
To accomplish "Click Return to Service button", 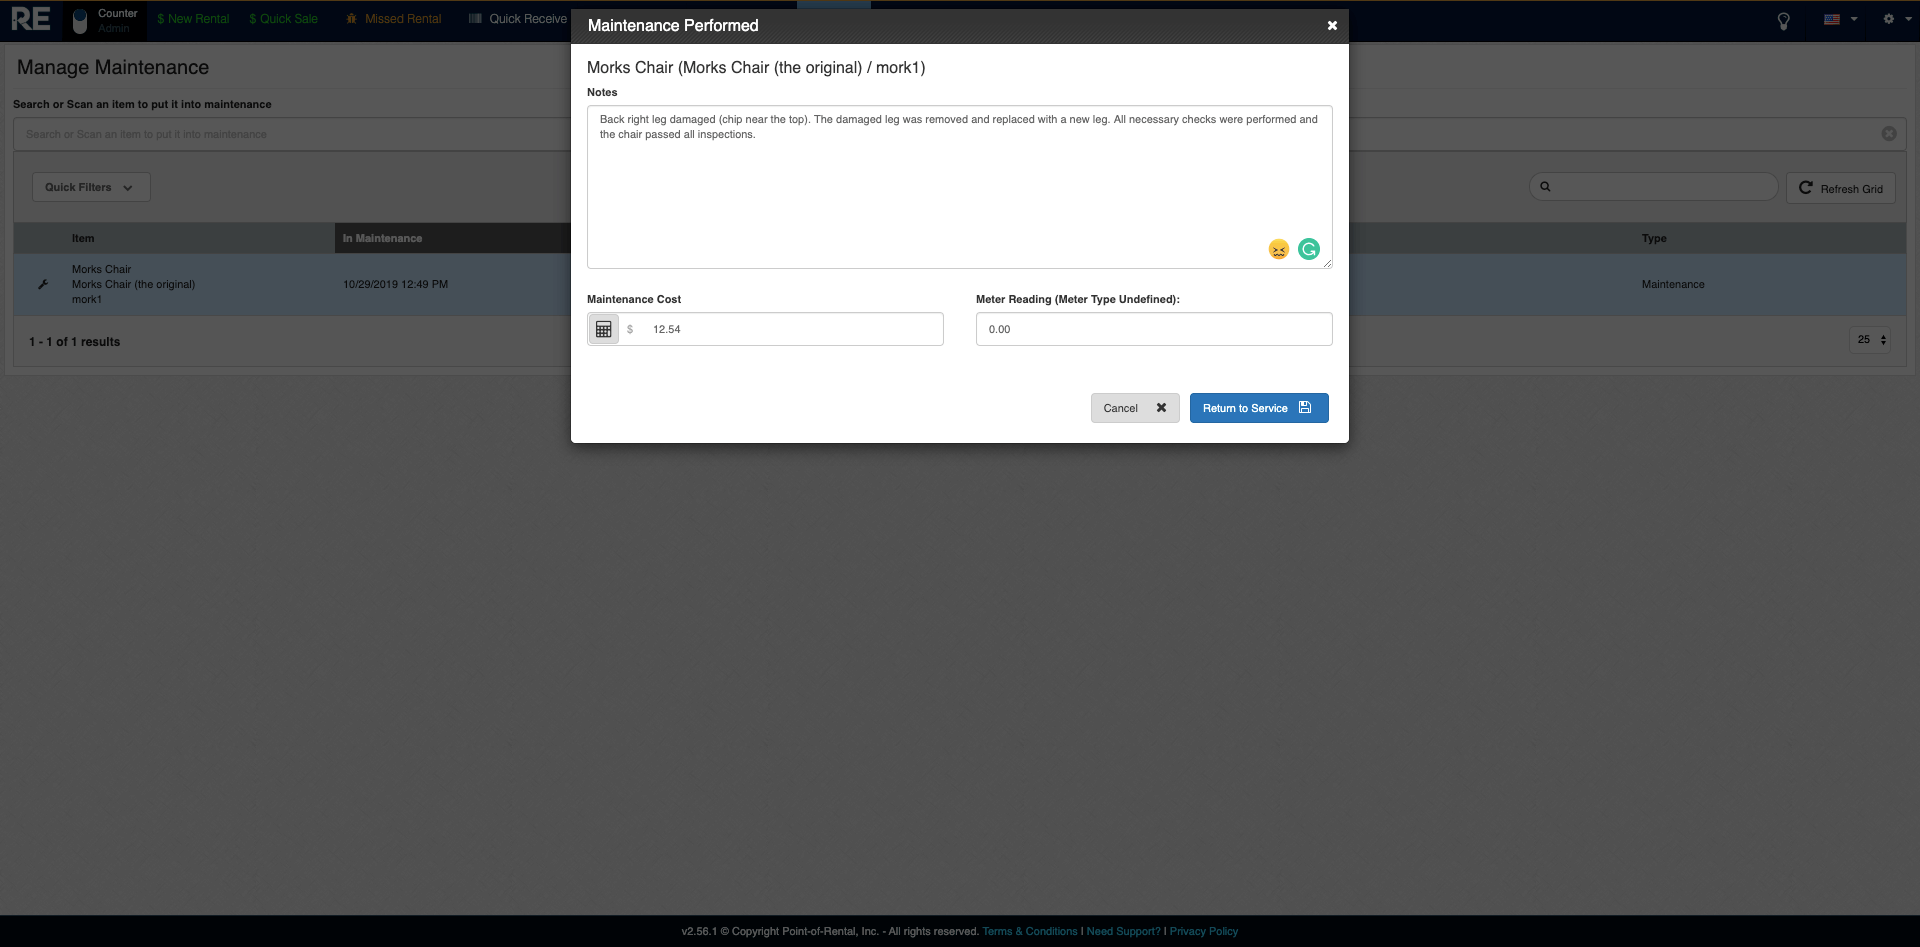I will pyautogui.click(x=1259, y=408).
